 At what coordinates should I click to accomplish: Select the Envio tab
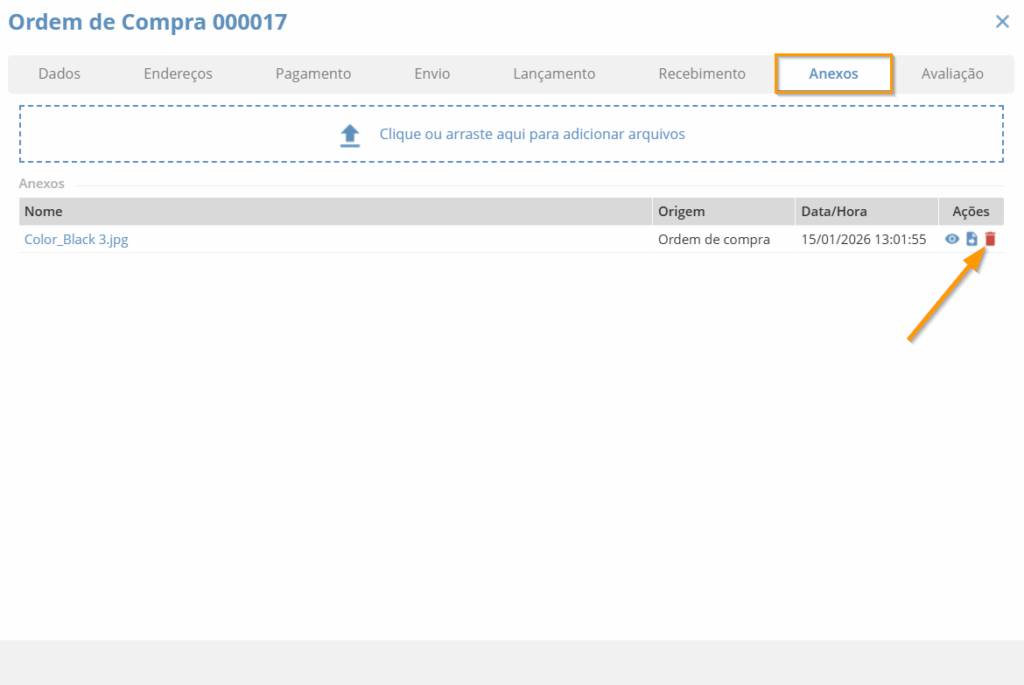tap(432, 74)
